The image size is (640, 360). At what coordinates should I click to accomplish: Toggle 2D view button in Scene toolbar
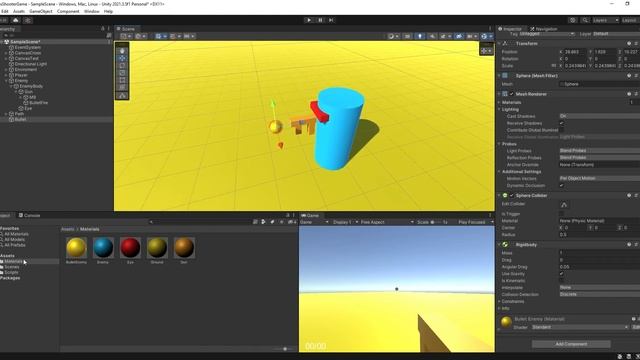[407, 36]
